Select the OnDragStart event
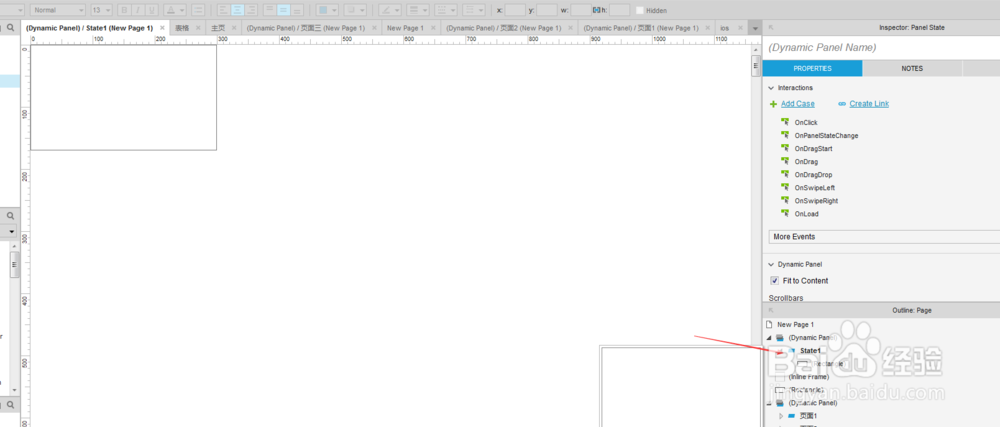 [813, 148]
